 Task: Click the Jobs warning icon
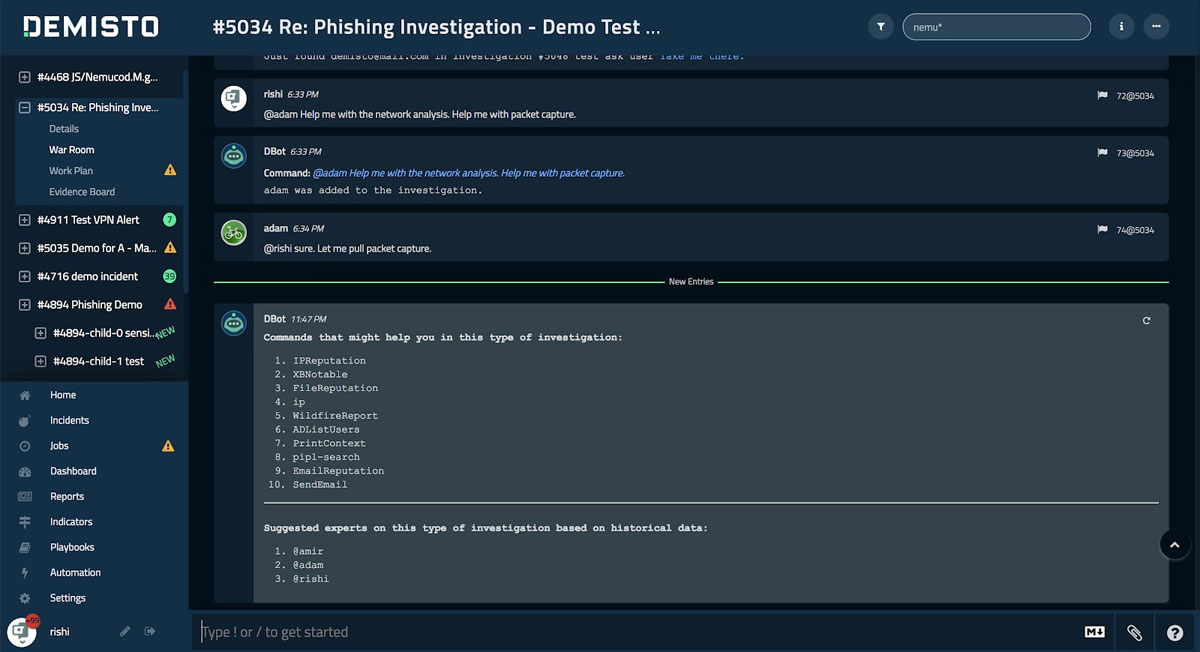pyautogui.click(x=168, y=446)
